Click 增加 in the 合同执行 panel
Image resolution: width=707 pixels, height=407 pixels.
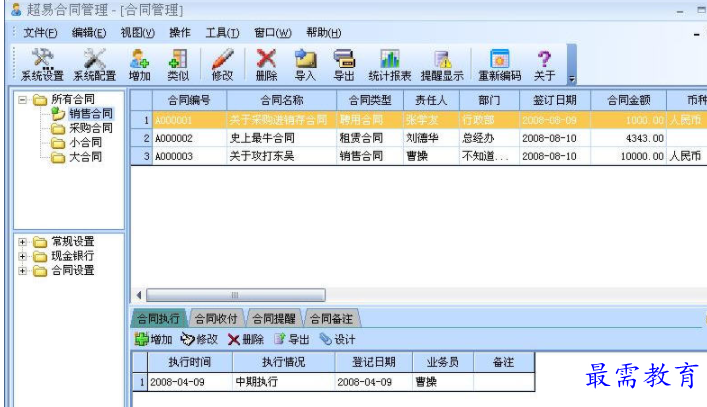153,339
